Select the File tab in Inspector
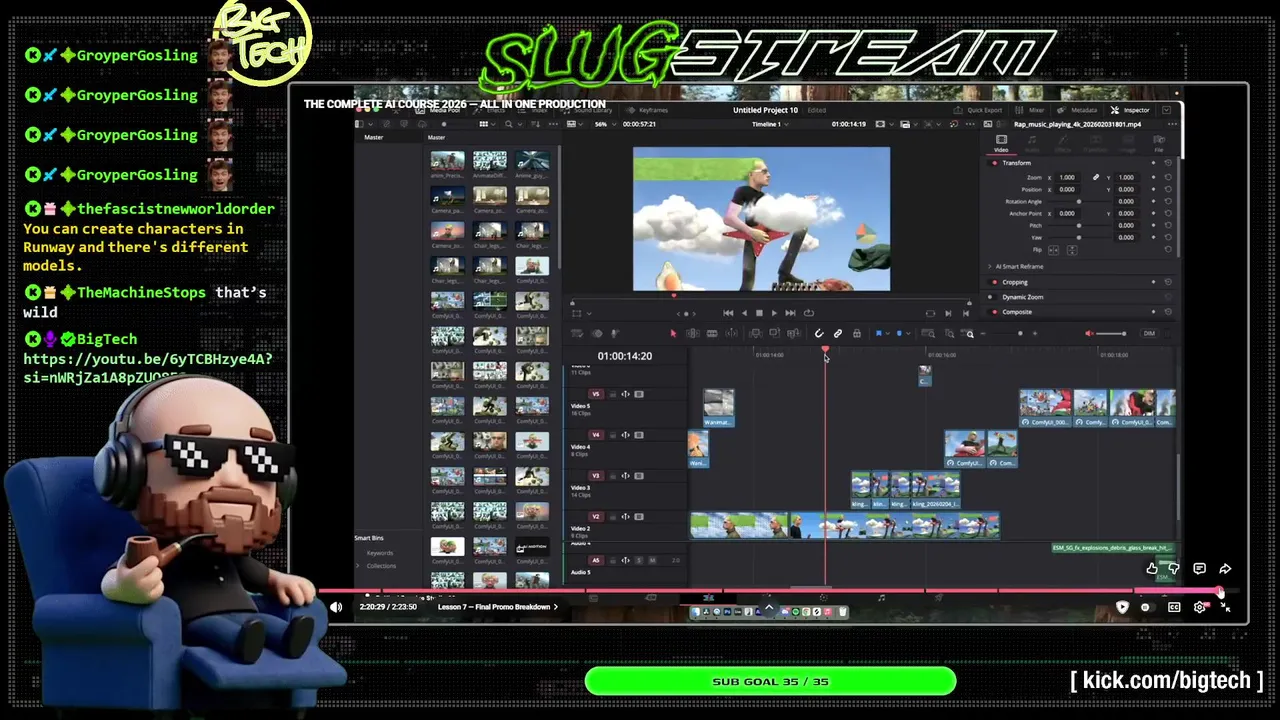 click(x=1159, y=145)
